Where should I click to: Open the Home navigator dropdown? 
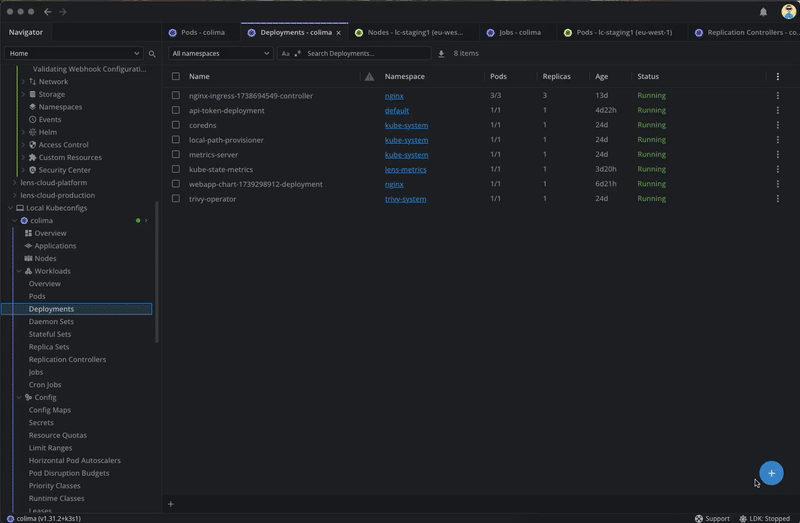[75, 53]
